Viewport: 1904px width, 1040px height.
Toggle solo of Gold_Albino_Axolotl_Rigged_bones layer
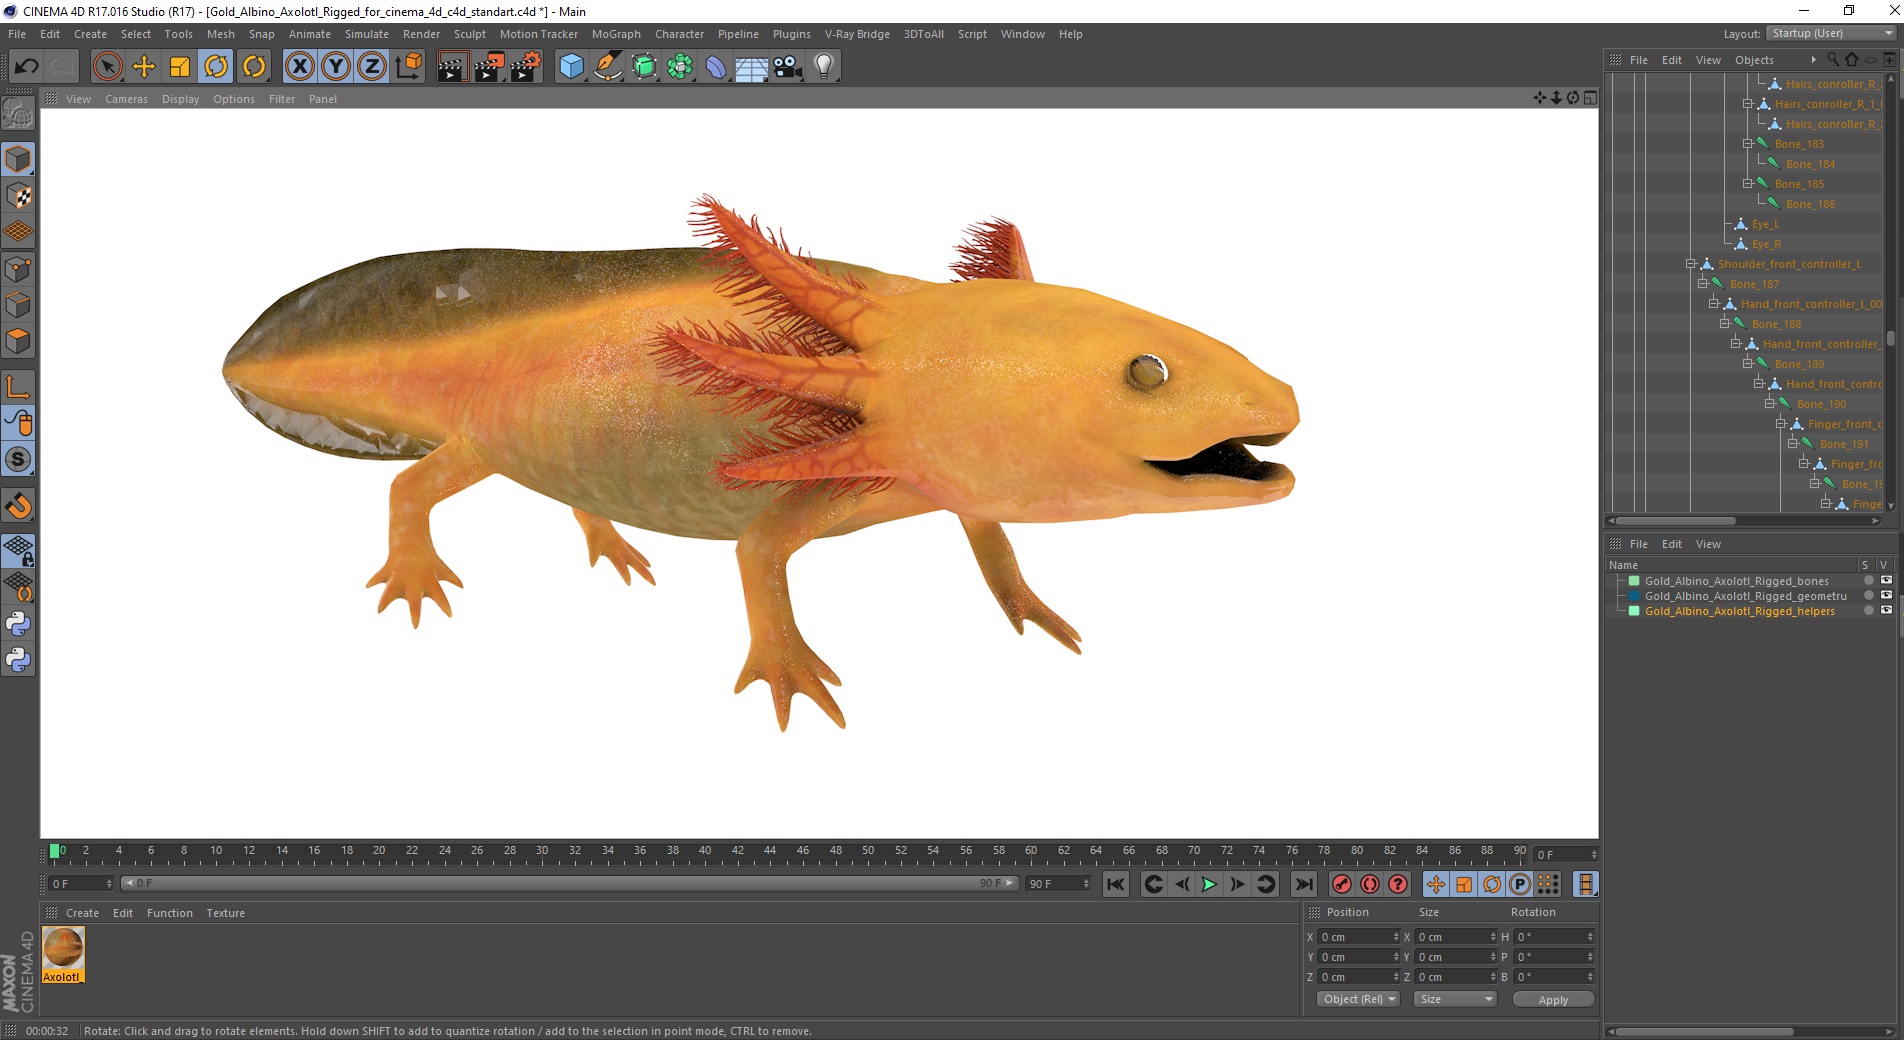pyautogui.click(x=1868, y=581)
